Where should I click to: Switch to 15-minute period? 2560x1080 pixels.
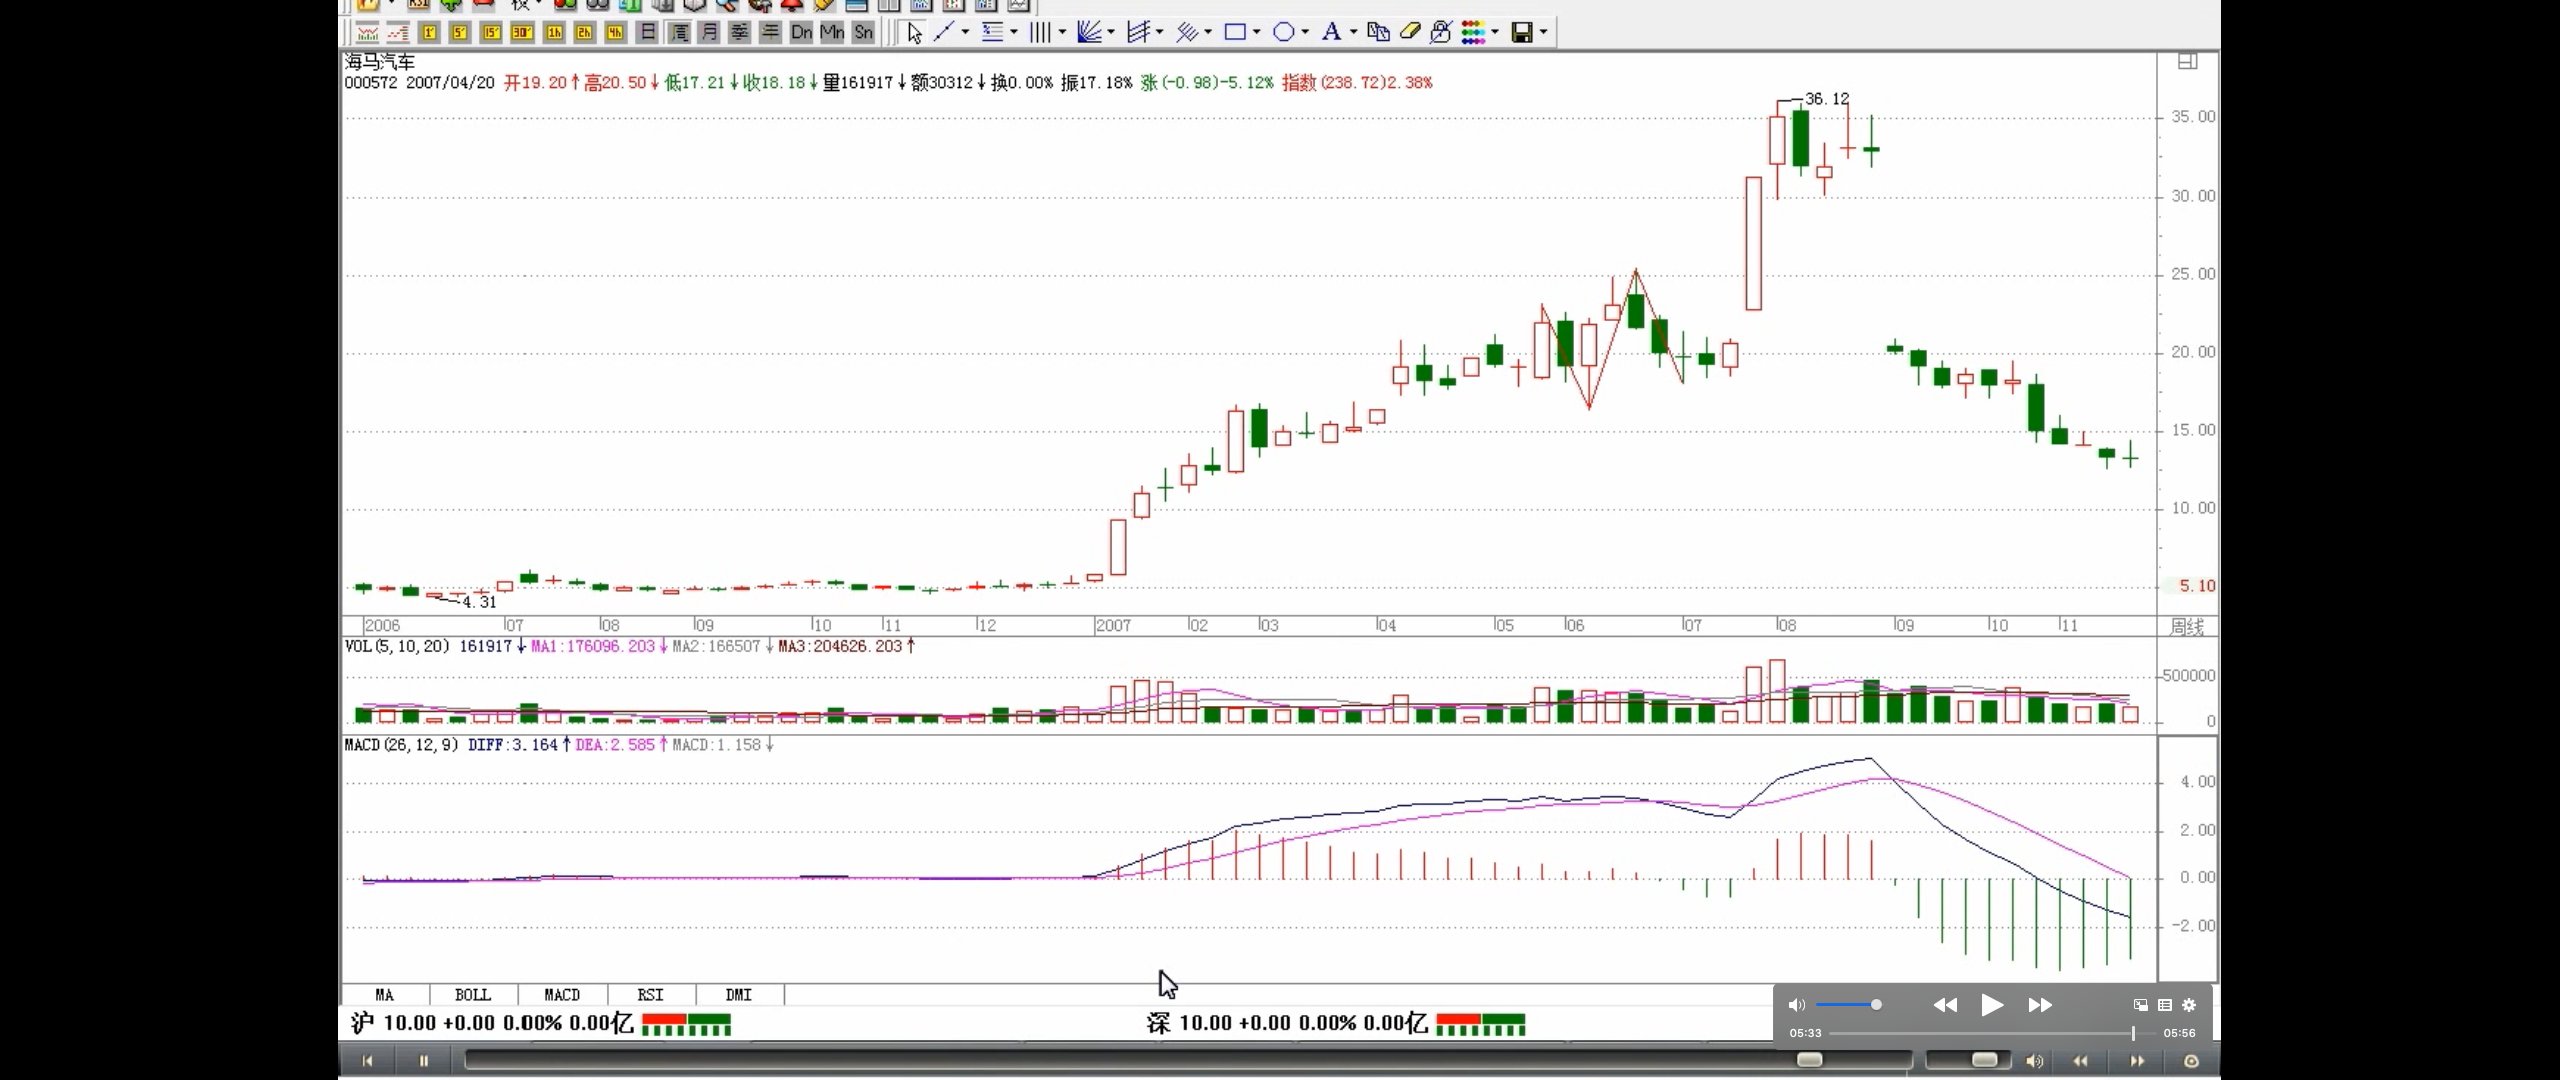click(491, 33)
